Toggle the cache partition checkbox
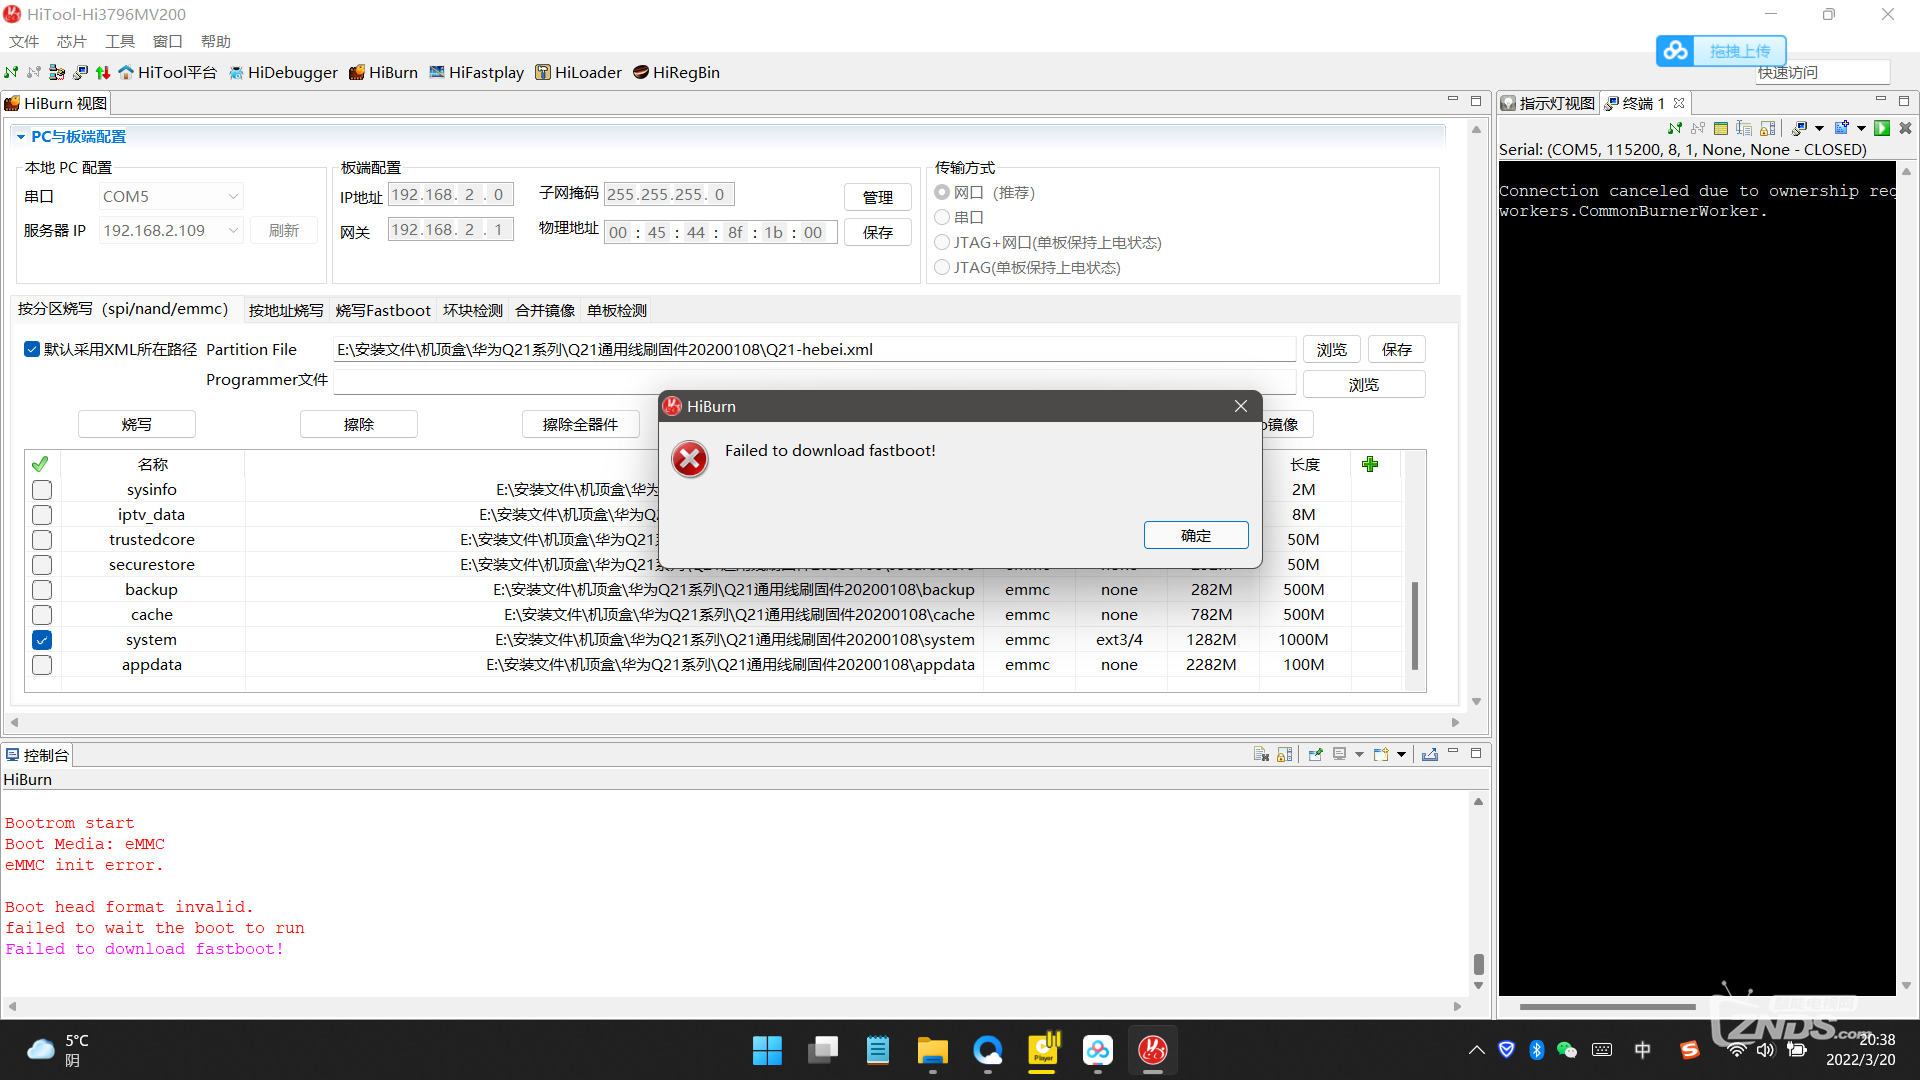 tap(42, 615)
